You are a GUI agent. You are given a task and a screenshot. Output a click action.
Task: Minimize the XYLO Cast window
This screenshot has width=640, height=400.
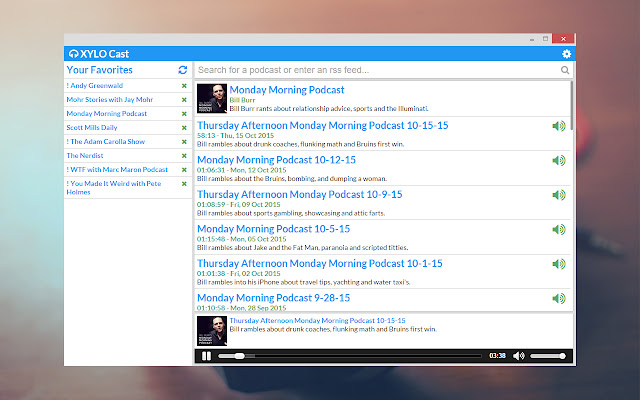pos(532,39)
